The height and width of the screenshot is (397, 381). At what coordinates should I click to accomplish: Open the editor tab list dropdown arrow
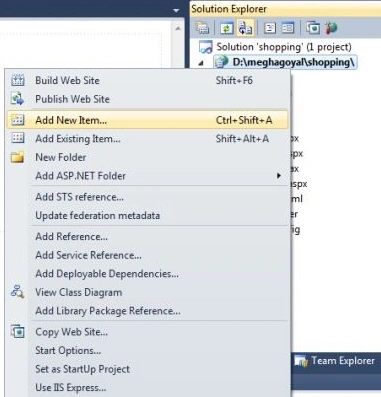pyautogui.click(x=176, y=11)
